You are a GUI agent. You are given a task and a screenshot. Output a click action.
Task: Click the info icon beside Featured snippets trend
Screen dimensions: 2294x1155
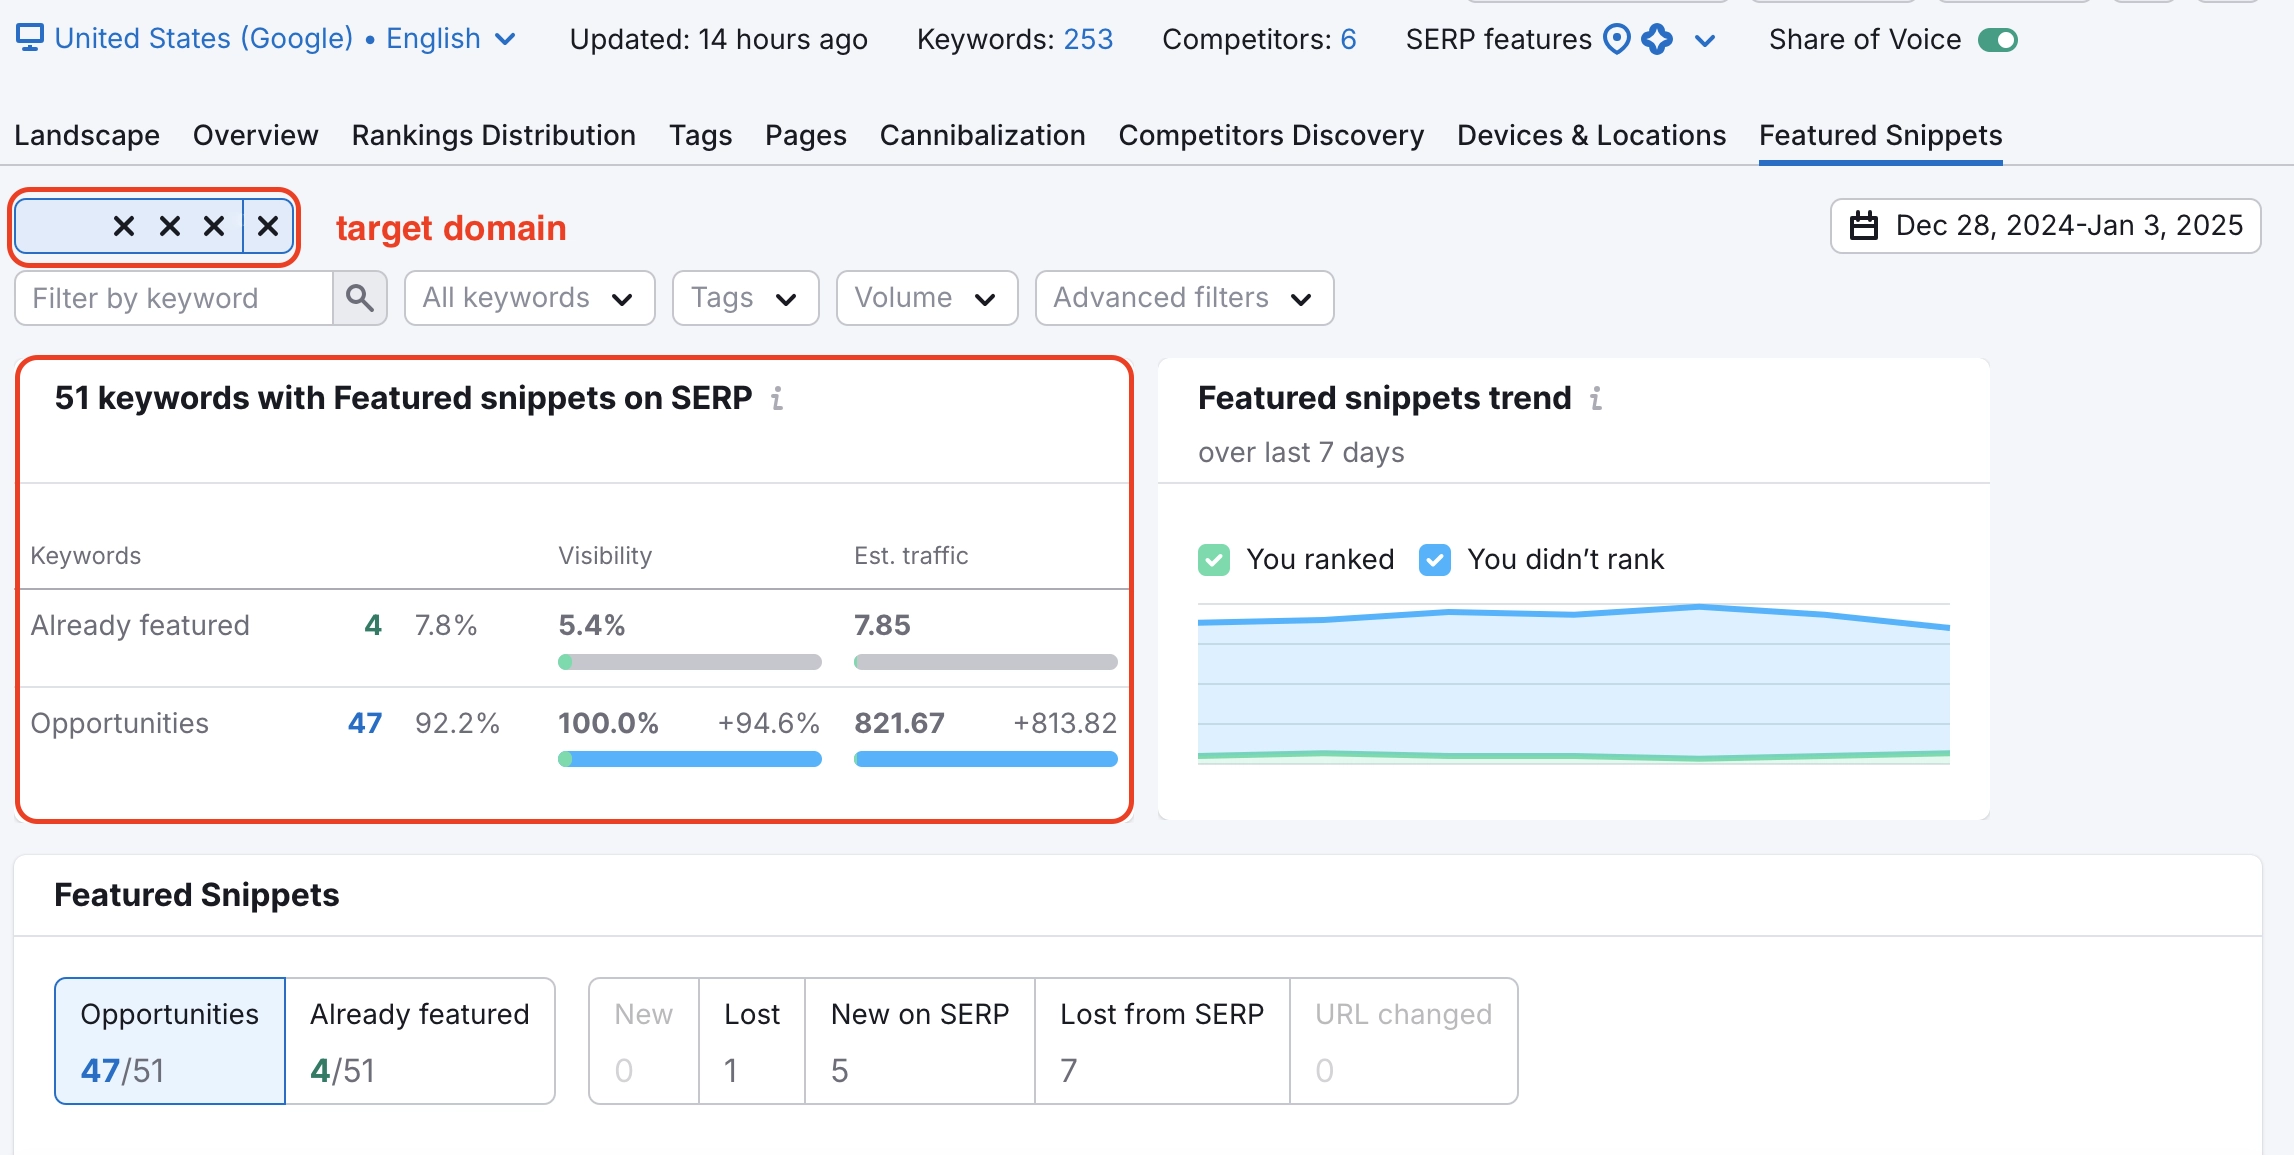tap(1596, 399)
